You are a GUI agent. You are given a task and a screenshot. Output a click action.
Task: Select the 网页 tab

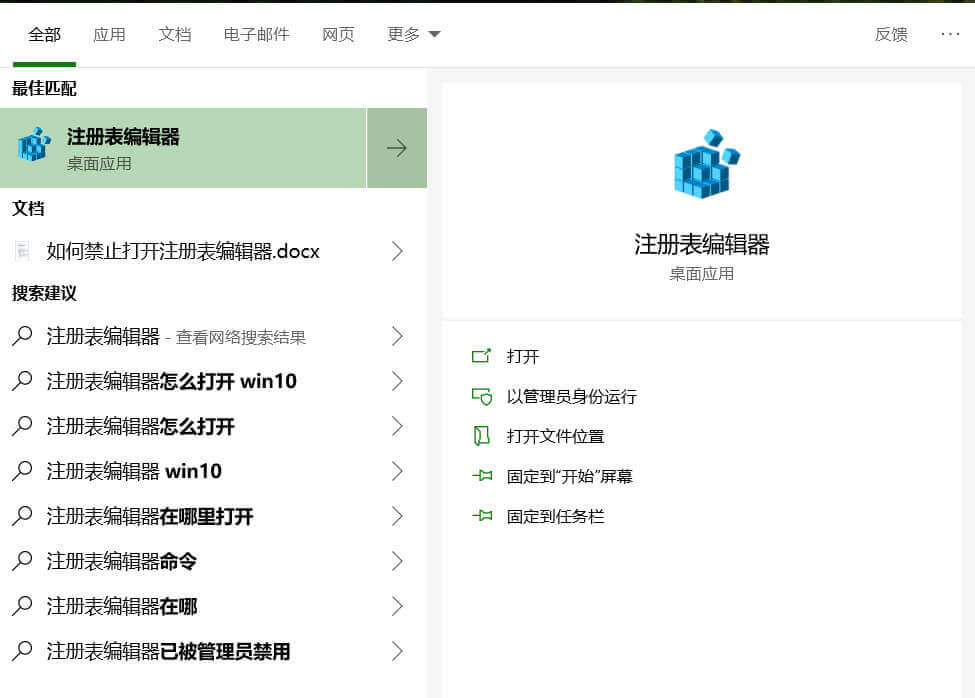coord(338,34)
